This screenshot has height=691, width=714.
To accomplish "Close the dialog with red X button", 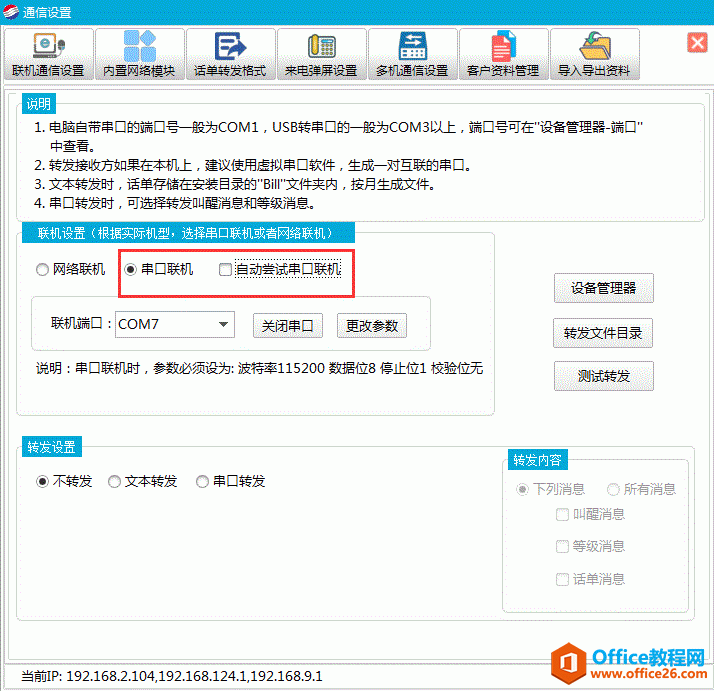I will (x=697, y=43).
